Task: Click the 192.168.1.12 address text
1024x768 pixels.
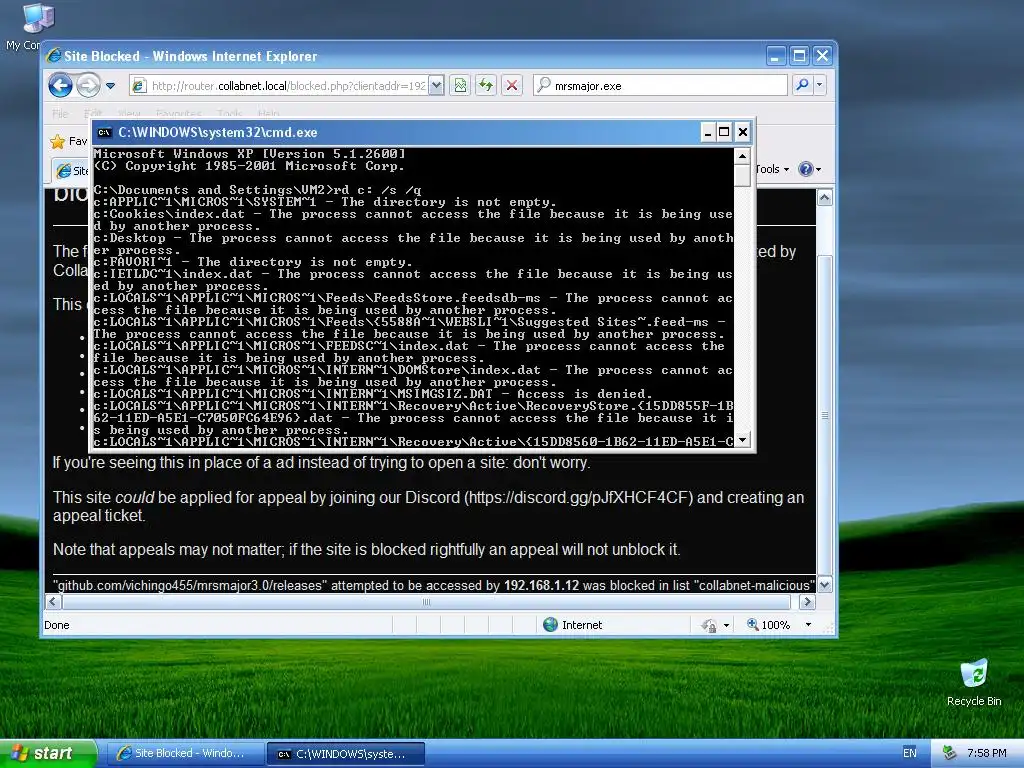Action: pyautogui.click(x=541, y=585)
